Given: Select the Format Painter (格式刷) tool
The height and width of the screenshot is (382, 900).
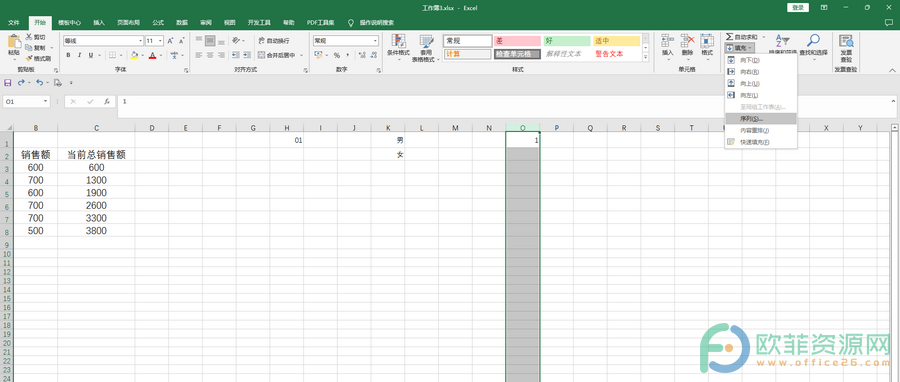Looking at the screenshot, I should (38, 59).
